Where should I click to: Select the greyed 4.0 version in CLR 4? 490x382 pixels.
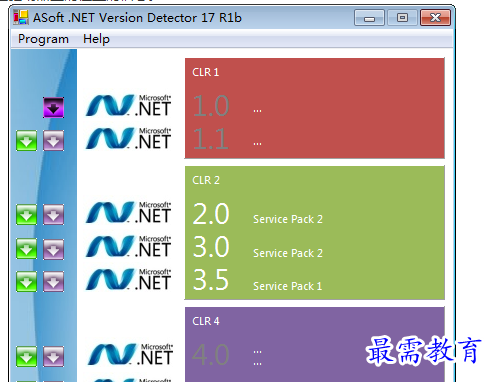pos(211,355)
